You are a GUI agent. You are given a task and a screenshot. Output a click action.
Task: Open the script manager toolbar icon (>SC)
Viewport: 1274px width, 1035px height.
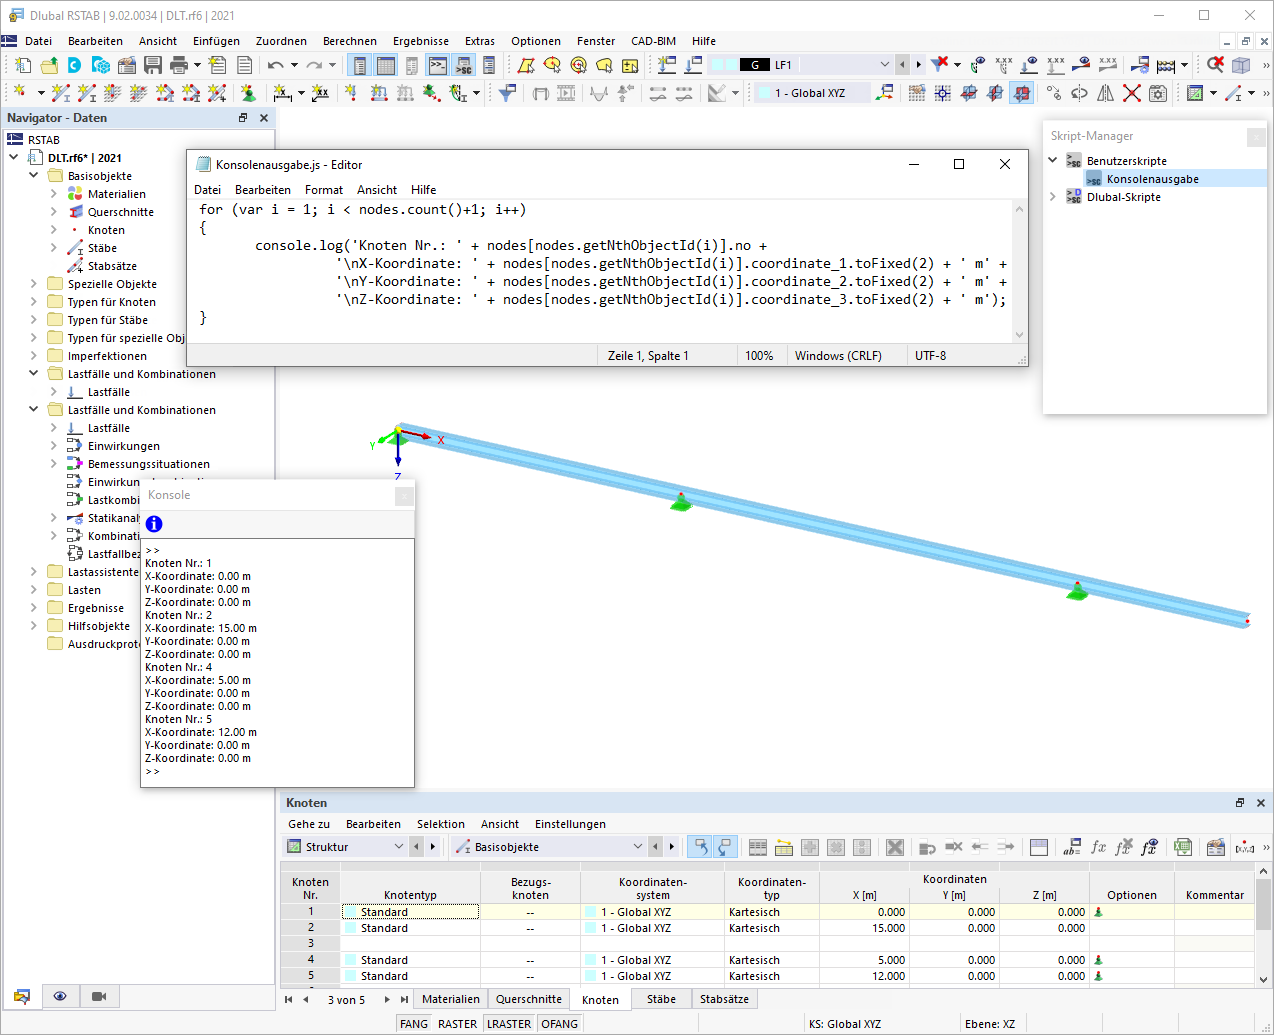463,65
